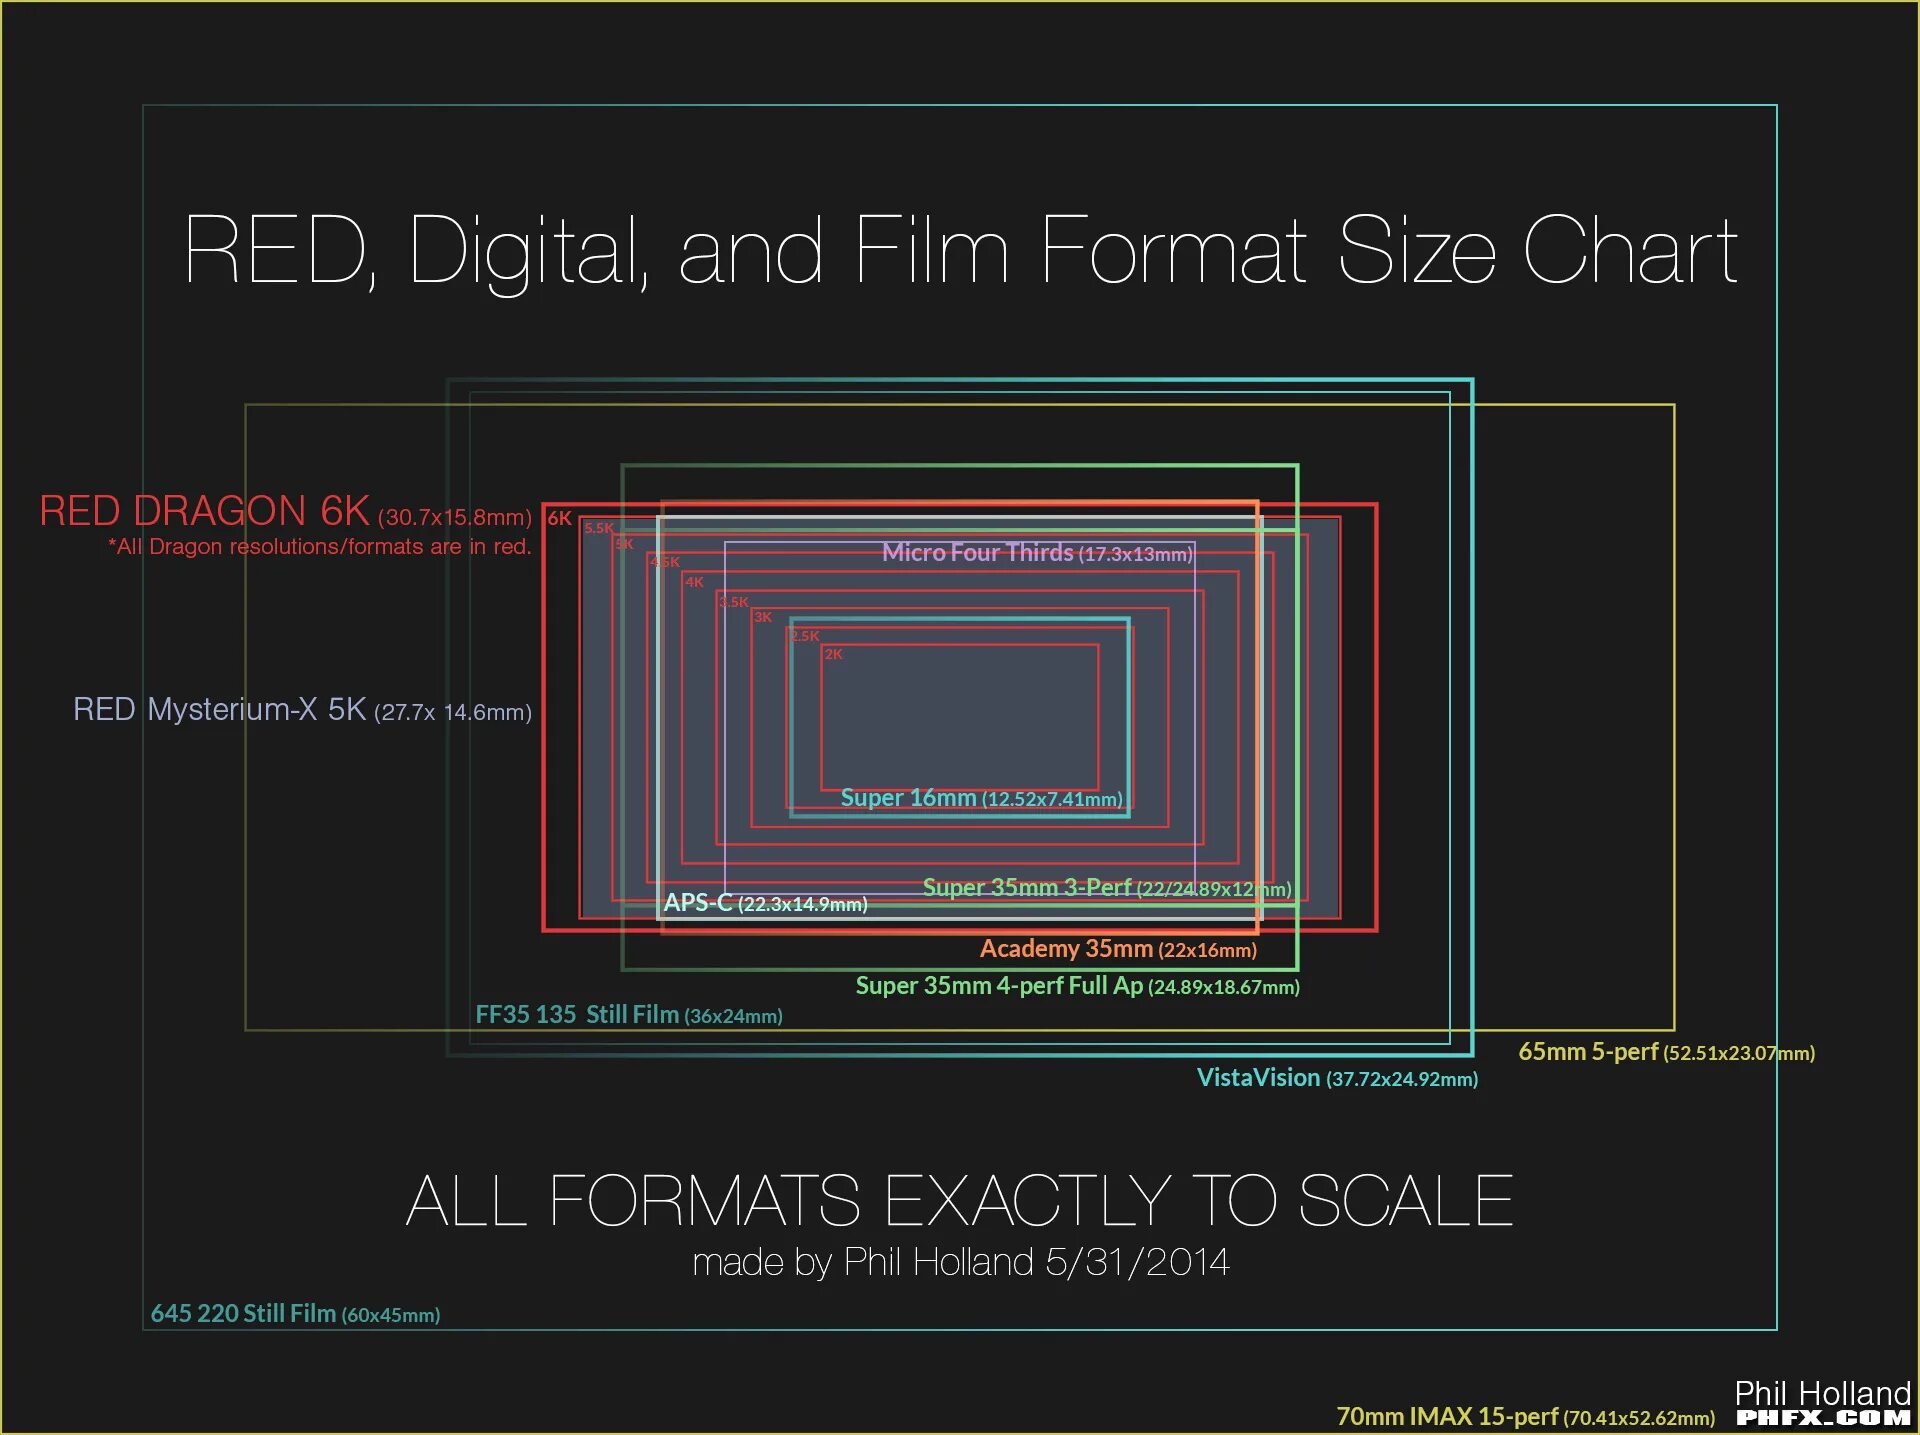The image size is (1920, 1435).
Task: Click the made by Phil Holland text
Action: pyautogui.click(x=960, y=1262)
